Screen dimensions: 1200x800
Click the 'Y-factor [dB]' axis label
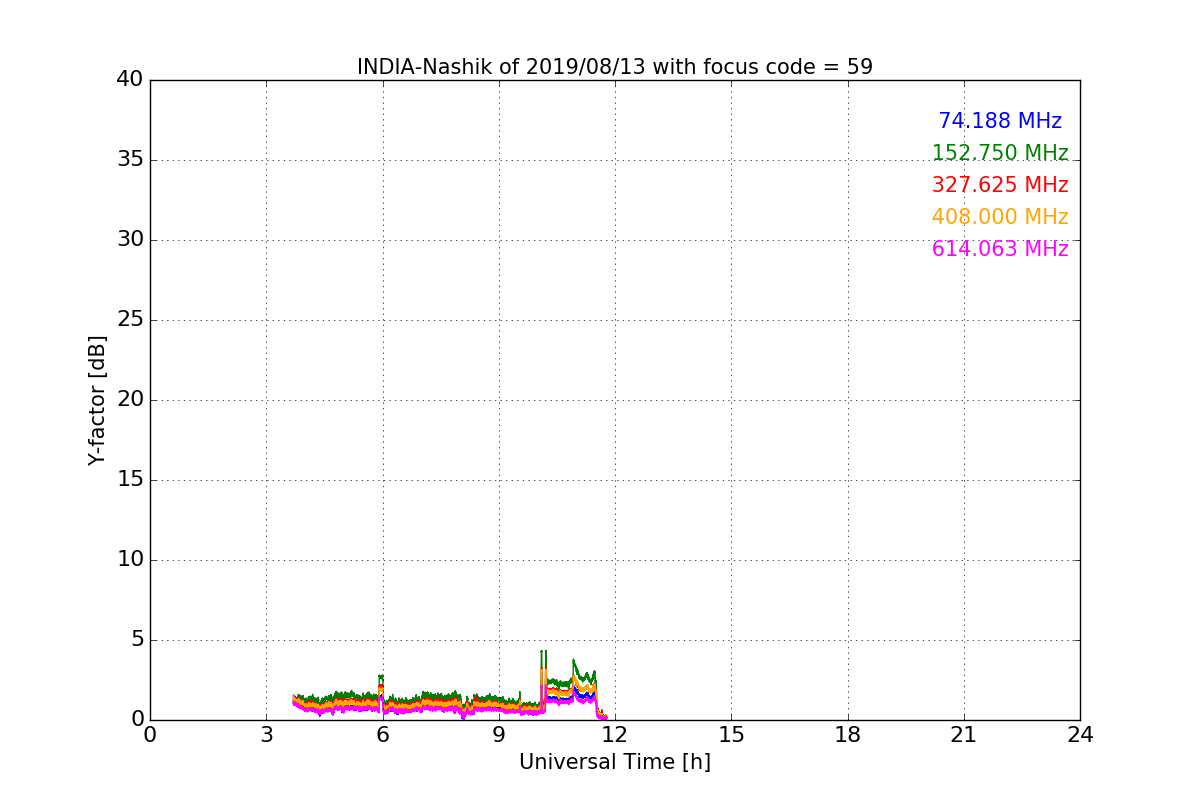point(97,400)
